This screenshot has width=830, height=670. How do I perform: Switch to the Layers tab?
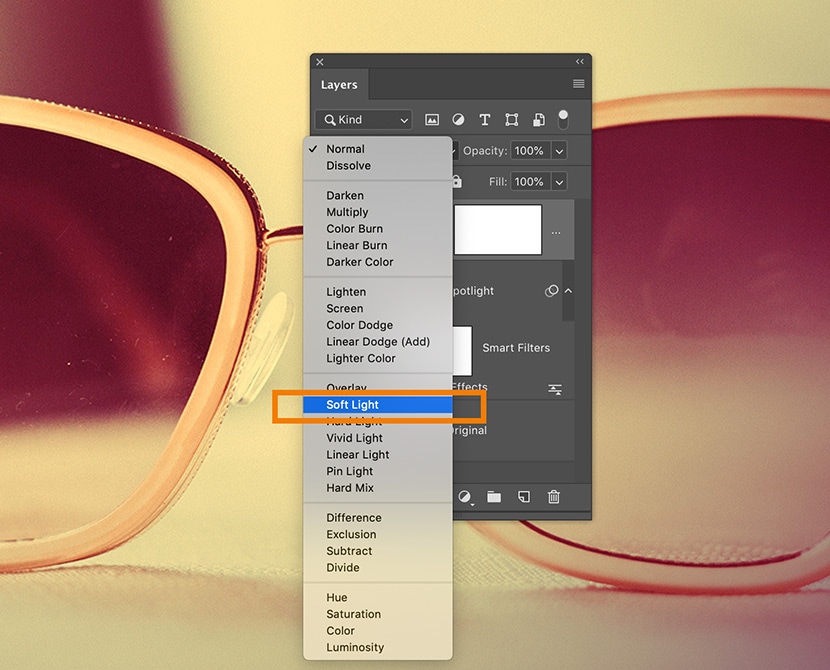(x=339, y=85)
